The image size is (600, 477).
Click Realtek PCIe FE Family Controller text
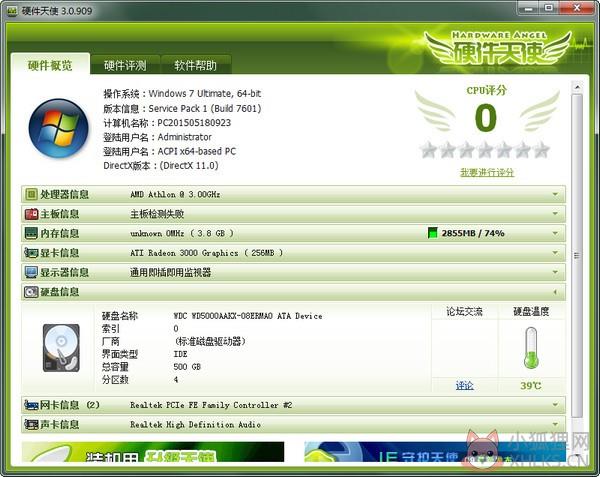point(211,405)
